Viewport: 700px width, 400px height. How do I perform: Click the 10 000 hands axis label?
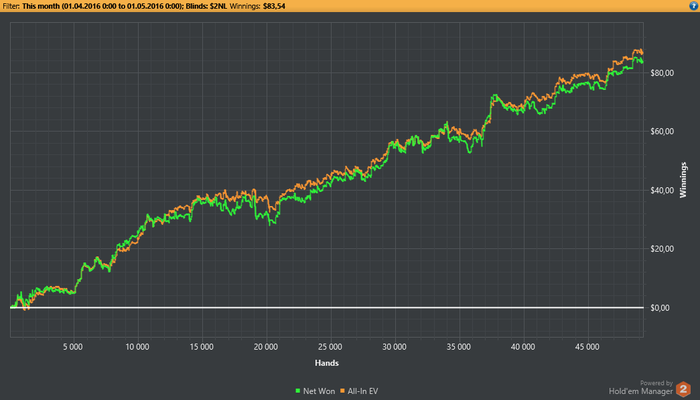(137, 347)
